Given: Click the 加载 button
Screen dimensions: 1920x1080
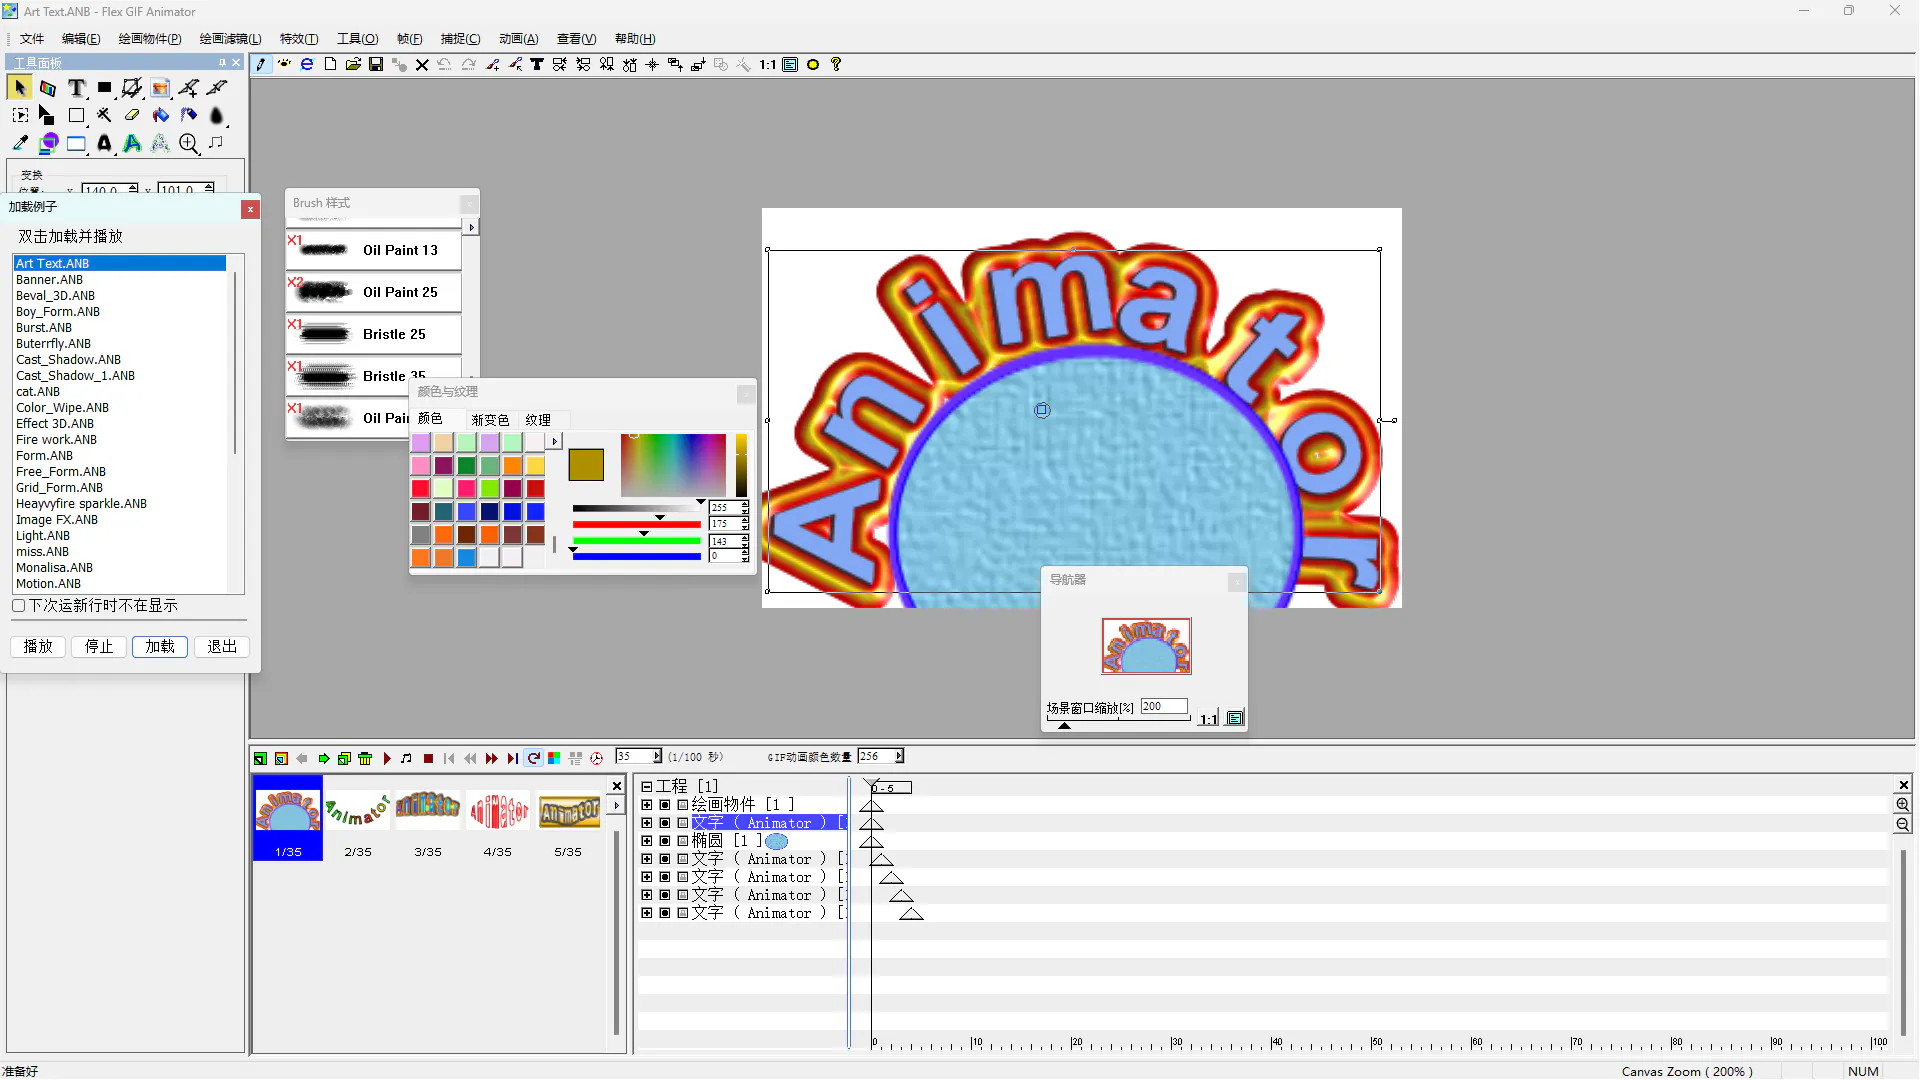Looking at the screenshot, I should pos(160,647).
